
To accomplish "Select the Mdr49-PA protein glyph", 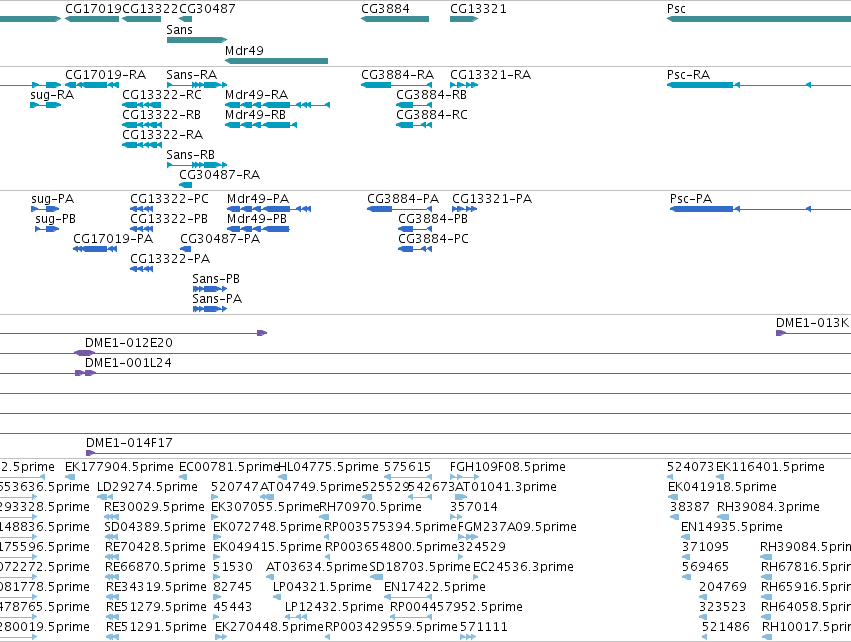I will [269, 209].
